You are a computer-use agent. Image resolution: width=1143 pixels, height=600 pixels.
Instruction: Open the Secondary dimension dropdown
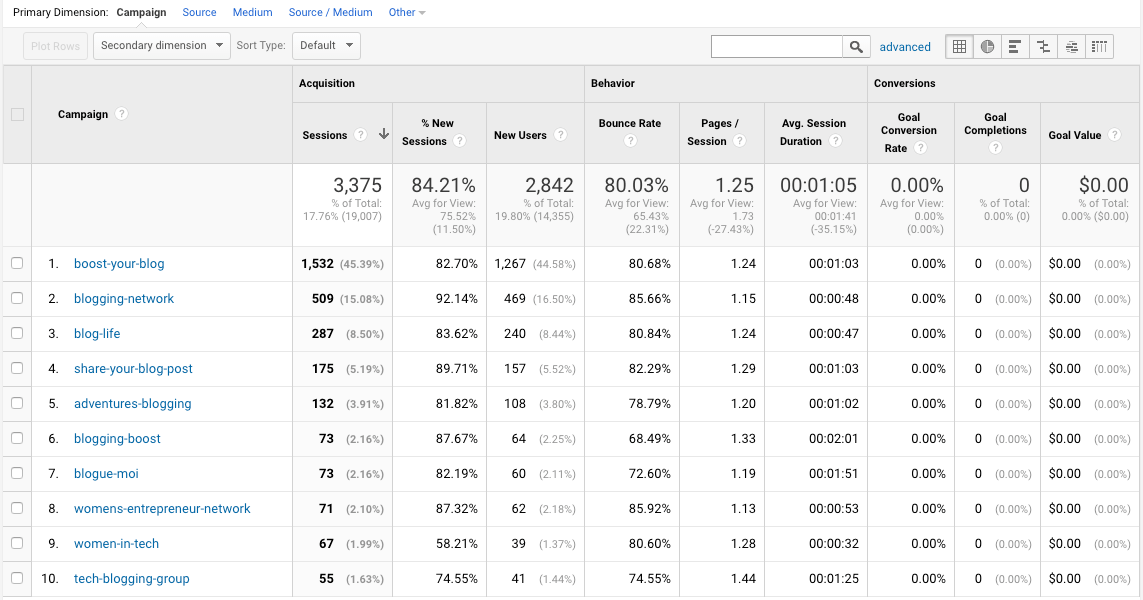[x=162, y=45]
